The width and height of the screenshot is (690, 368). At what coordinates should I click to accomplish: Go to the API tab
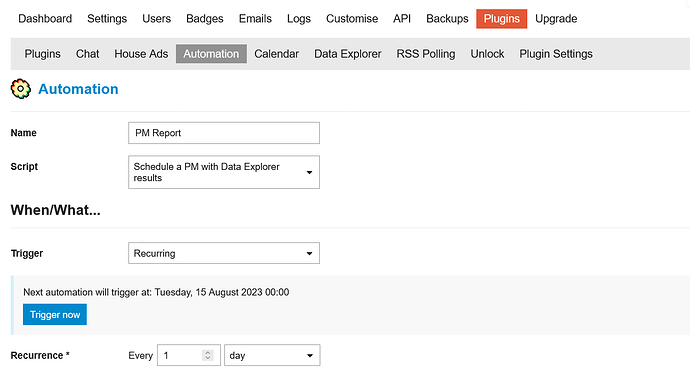(402, 18)
